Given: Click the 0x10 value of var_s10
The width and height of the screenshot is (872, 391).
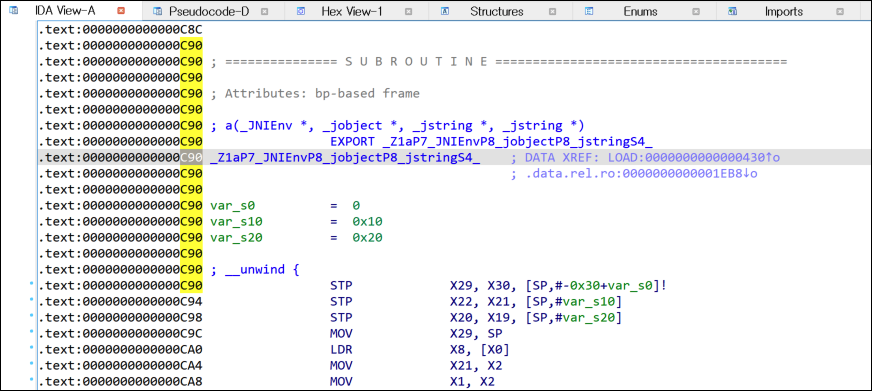Looking at the screenshot, I should click(367, 222).
